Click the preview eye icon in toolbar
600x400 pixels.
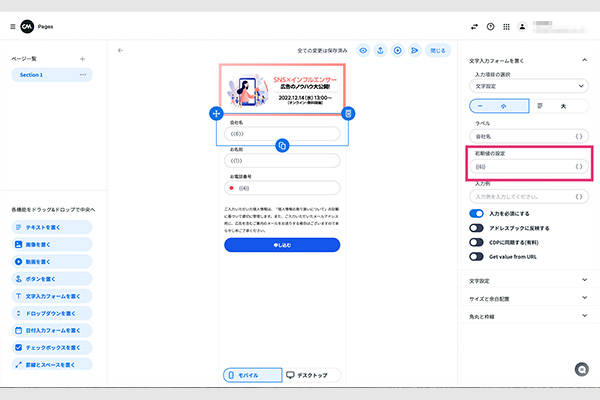coord(363,49)
